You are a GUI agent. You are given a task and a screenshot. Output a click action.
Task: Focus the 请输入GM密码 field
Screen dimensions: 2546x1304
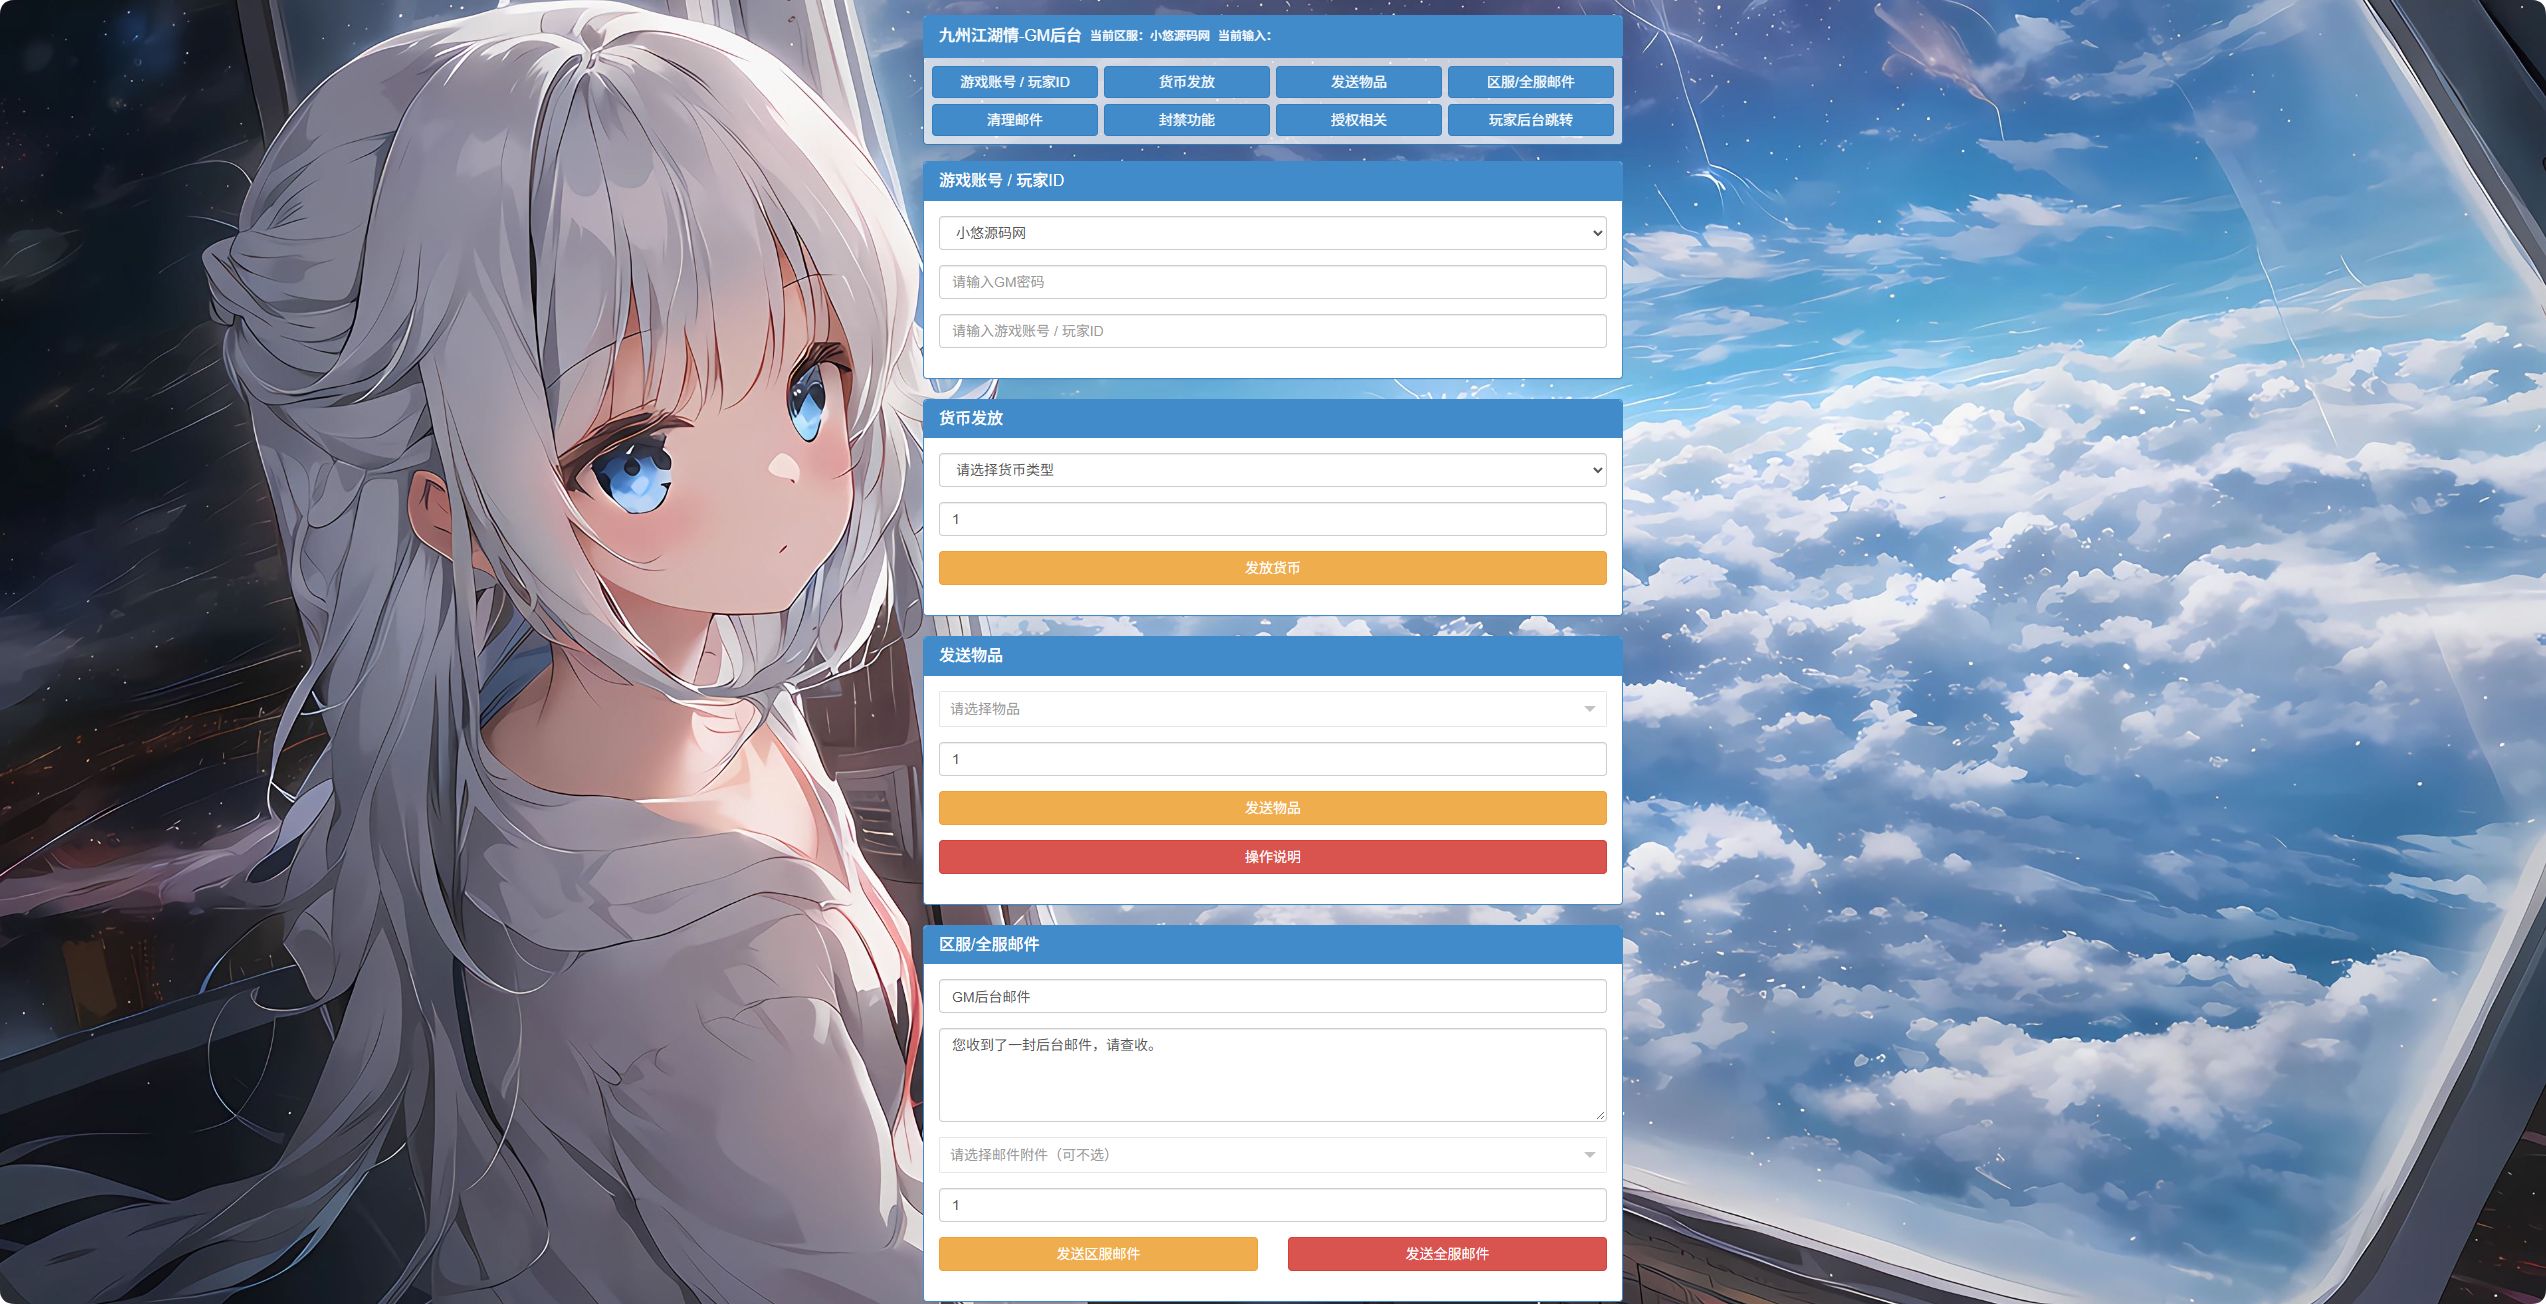click(1272, 282)
